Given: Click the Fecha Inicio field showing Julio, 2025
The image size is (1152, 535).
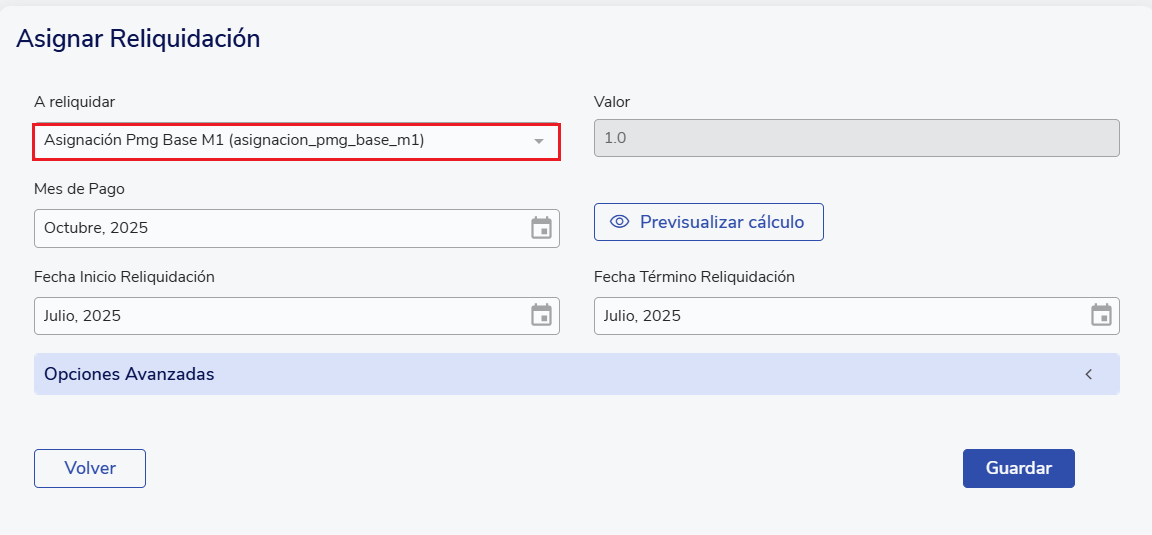Looking at the screenshot, I should pos(280,316).
